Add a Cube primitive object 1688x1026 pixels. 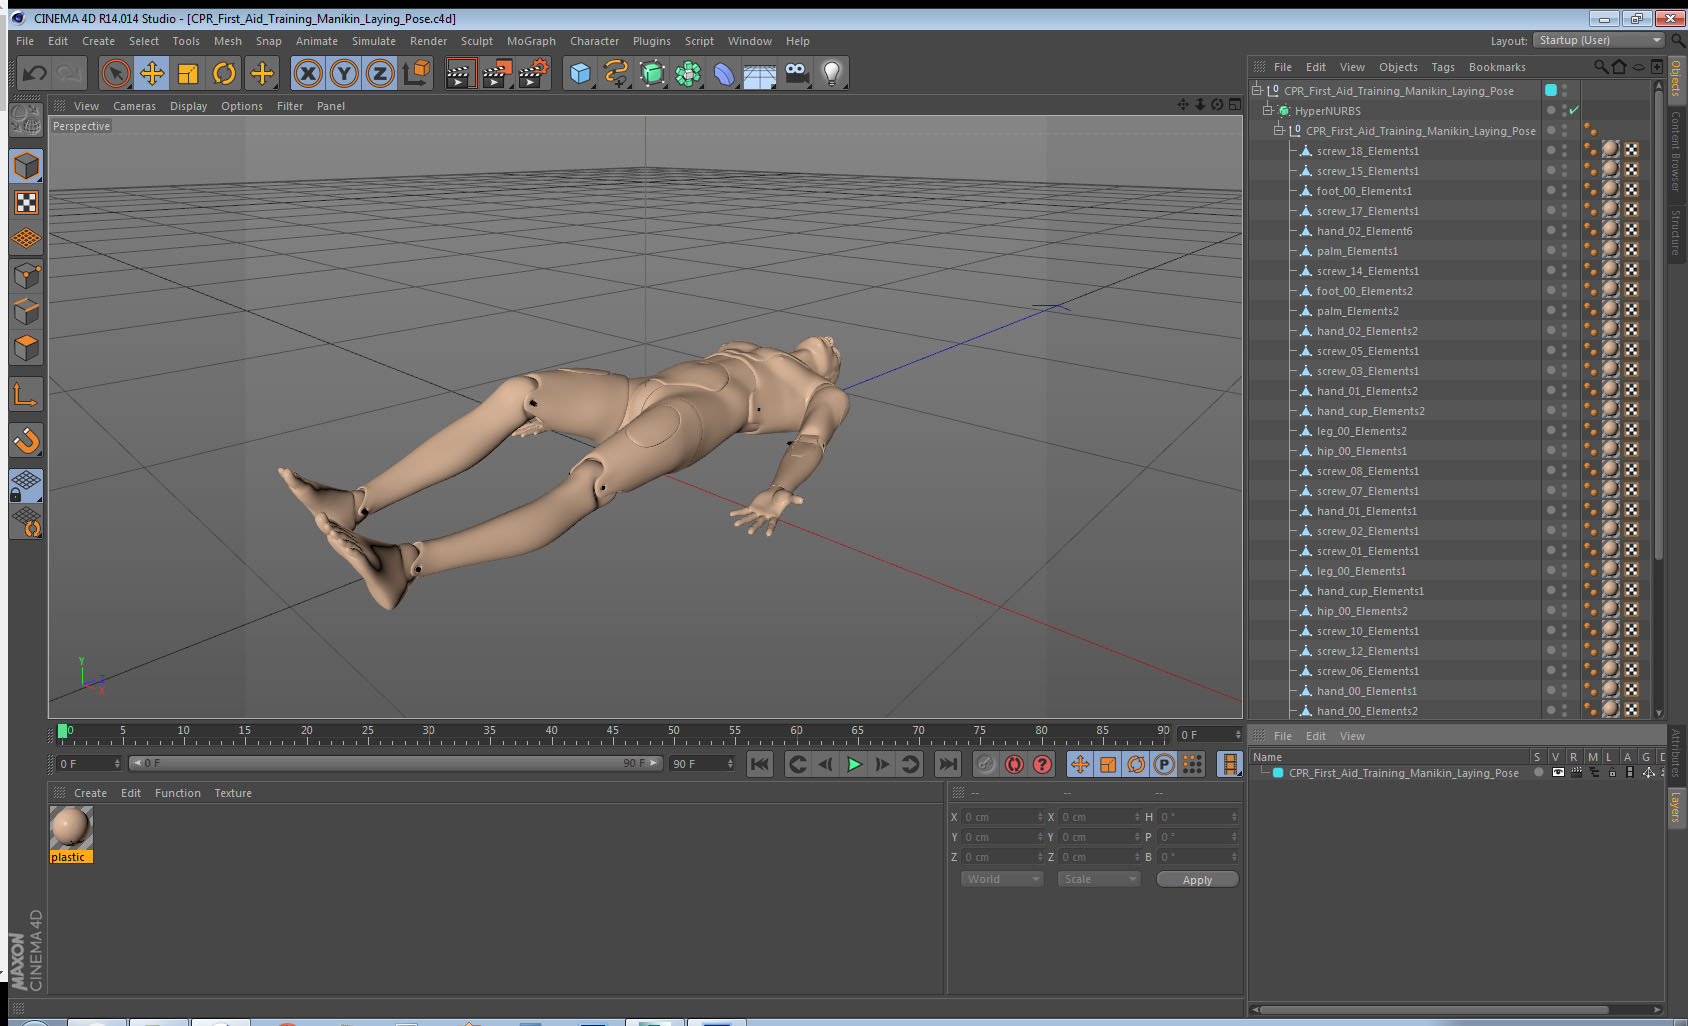(580, 73)
